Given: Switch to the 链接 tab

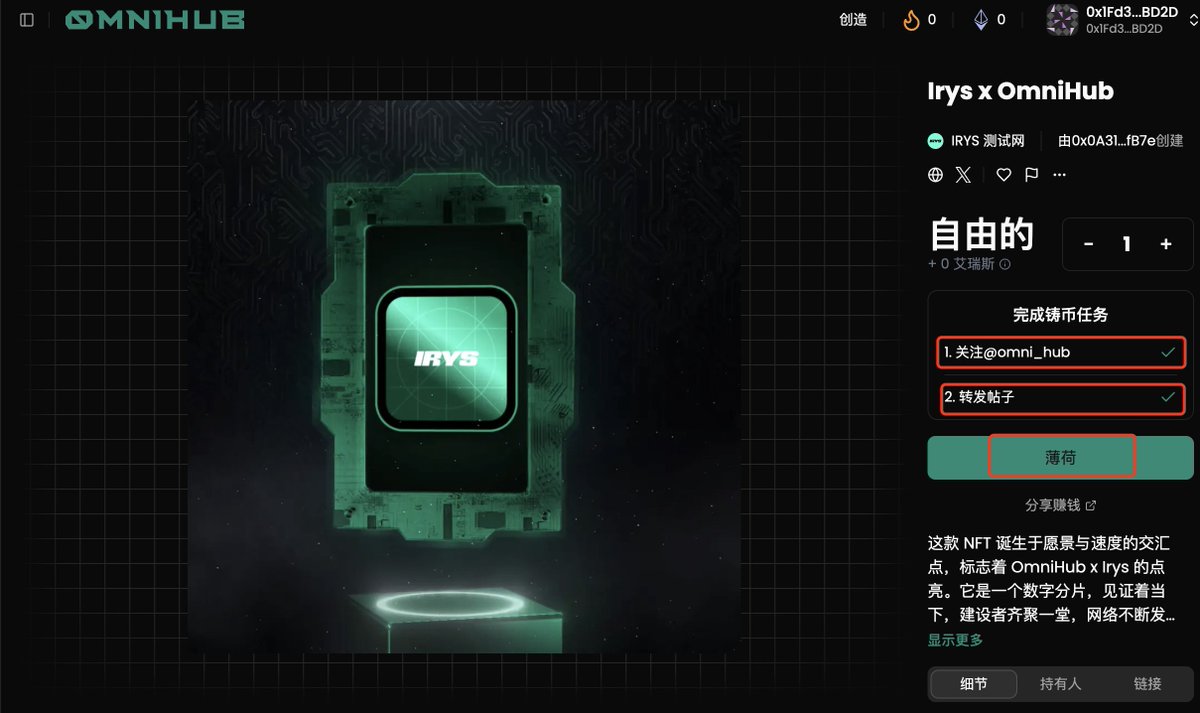Looking at the screenshot, I should pos(1148,684).
